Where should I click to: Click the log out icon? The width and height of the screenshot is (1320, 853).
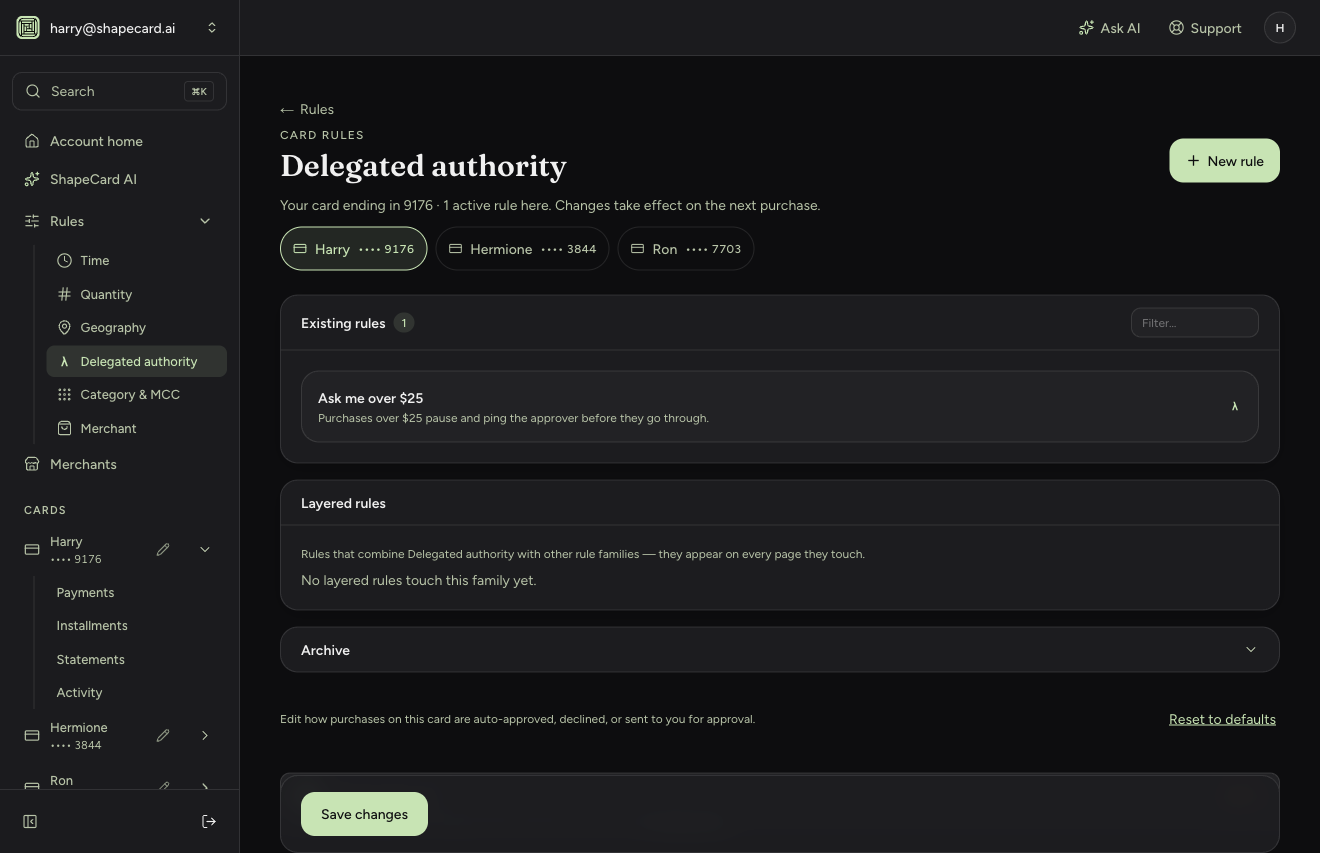tap(209, 821)
